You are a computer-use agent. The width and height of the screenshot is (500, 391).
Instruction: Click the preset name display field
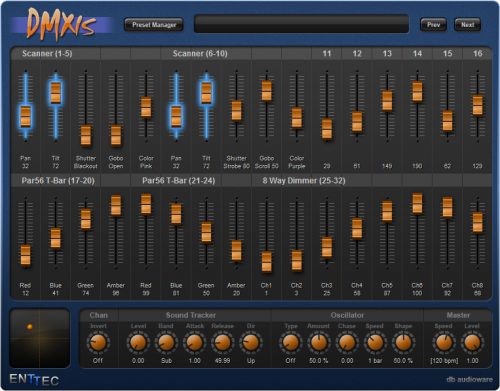click(x=301, y=24)
